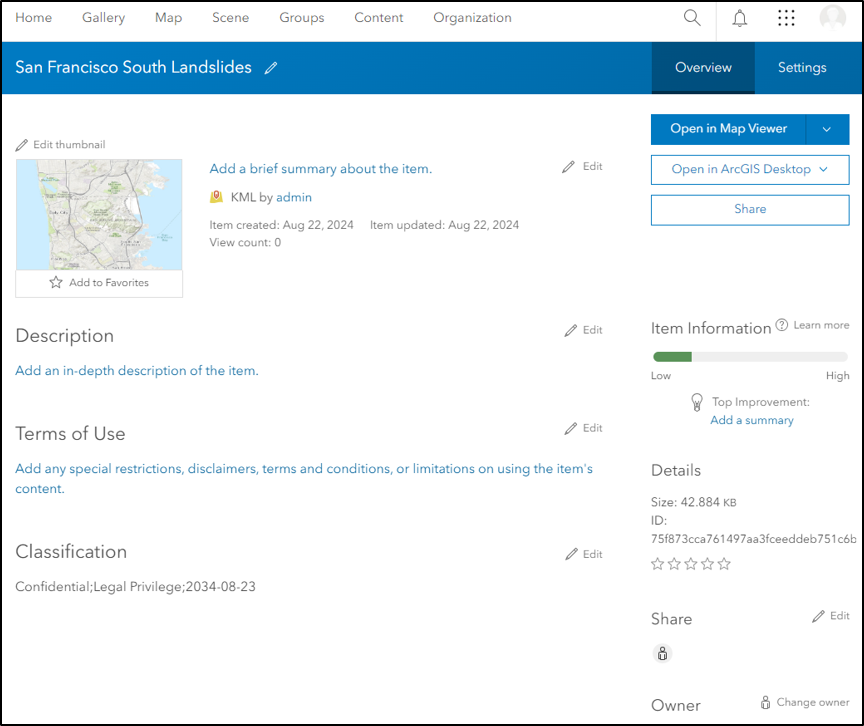Switch to the Settings tab

(x=801, y=68)
